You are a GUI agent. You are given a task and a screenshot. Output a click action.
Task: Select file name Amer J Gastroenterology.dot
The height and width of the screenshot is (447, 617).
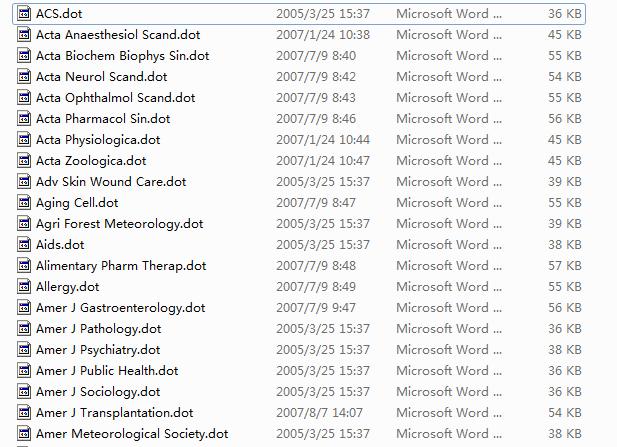(121, 308)
